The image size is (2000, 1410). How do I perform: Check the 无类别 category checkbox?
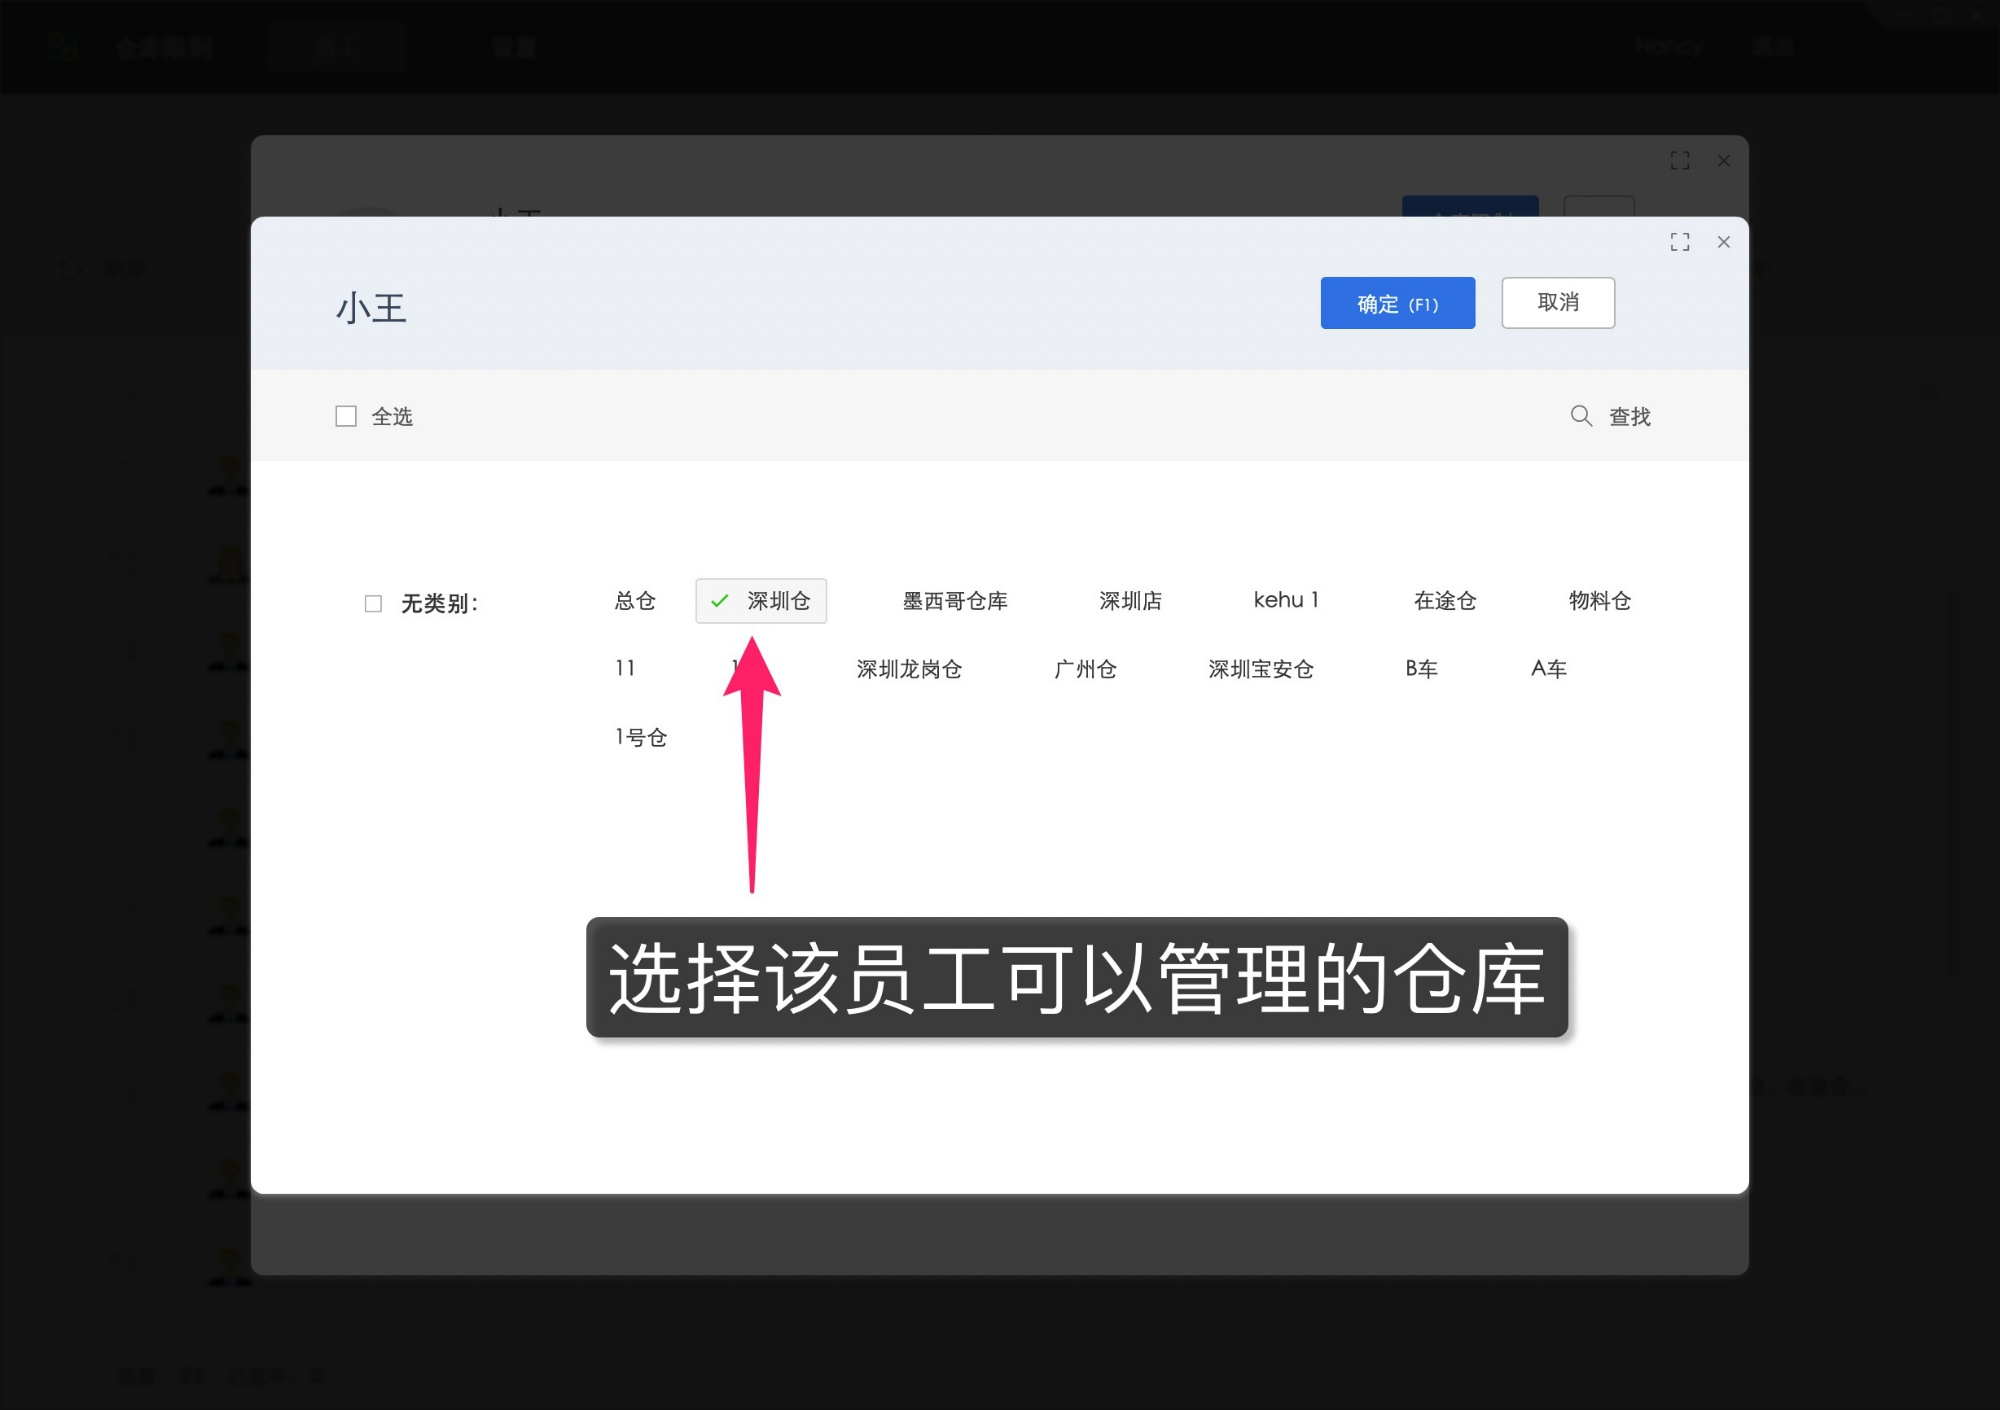point(373,603)
